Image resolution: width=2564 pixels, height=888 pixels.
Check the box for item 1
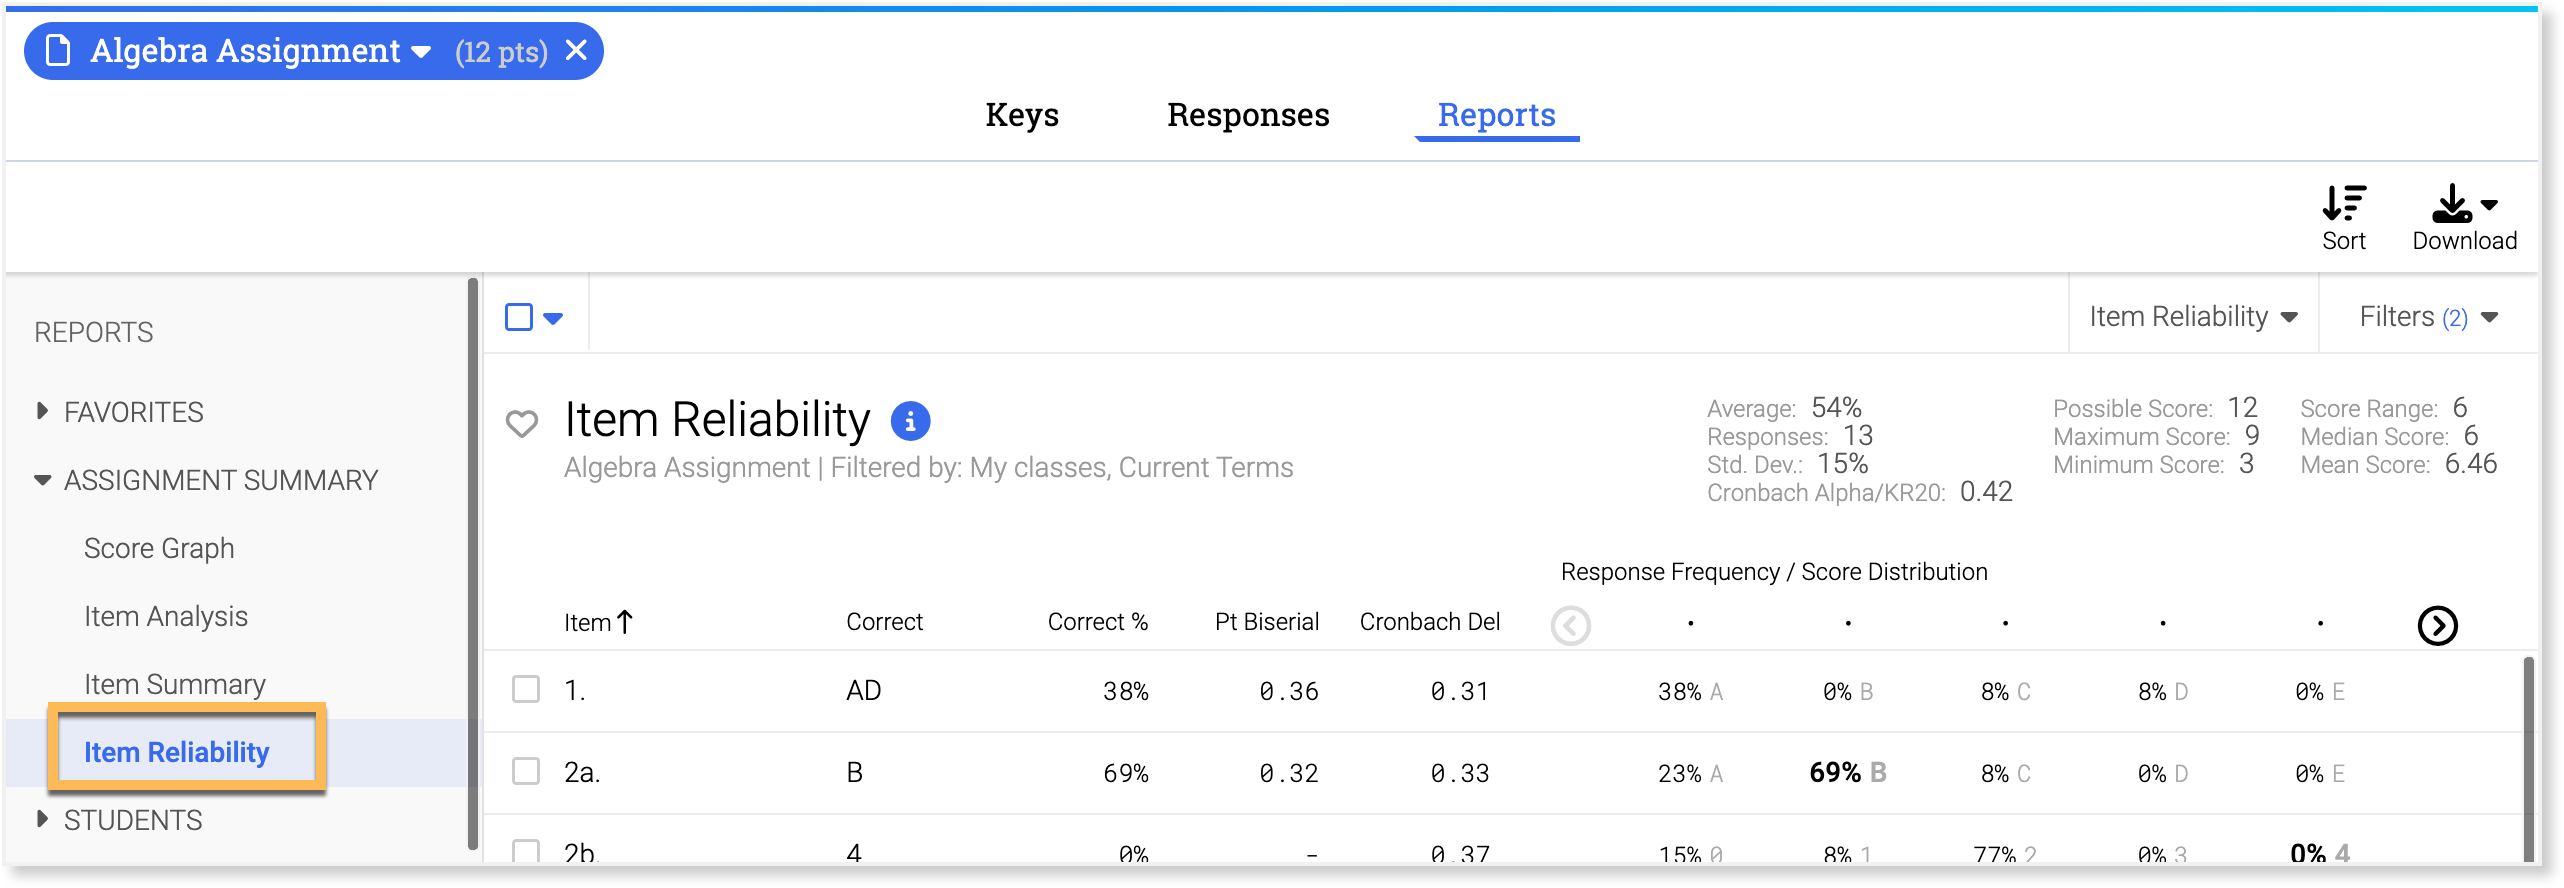tap(526, 690)
